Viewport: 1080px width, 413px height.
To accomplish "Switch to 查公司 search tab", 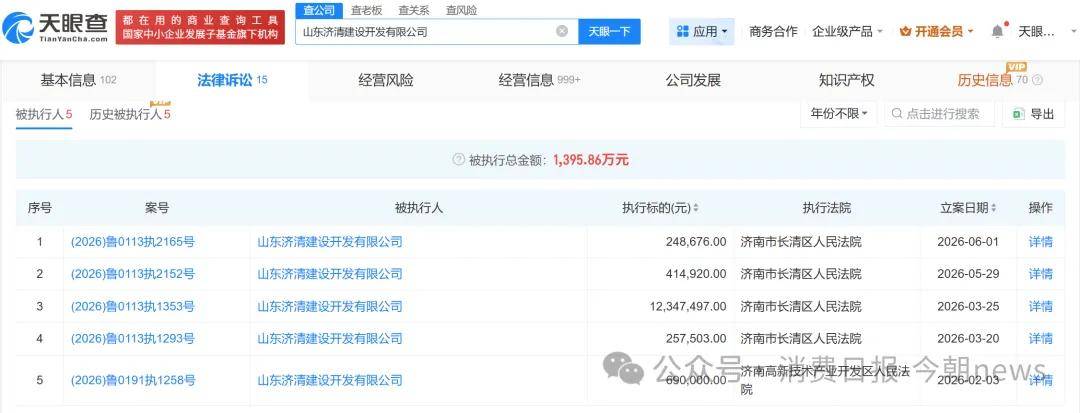I will (319, 10).
